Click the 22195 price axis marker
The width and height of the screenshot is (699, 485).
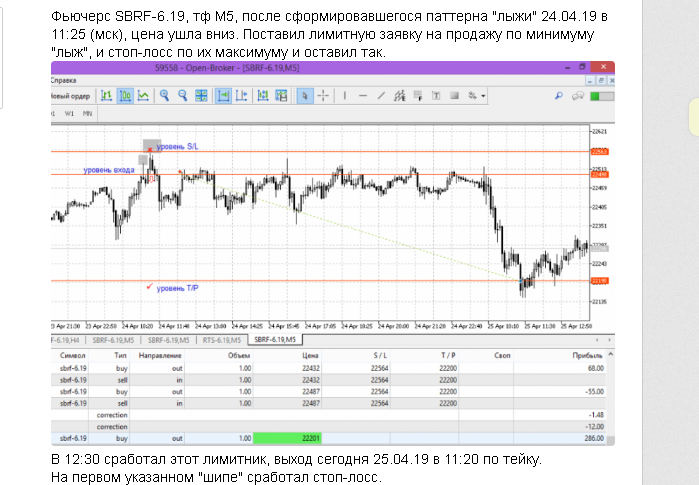(x=600, y=281)
